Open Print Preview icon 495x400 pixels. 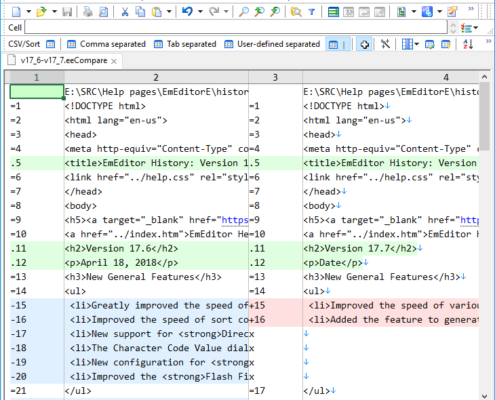104,12
